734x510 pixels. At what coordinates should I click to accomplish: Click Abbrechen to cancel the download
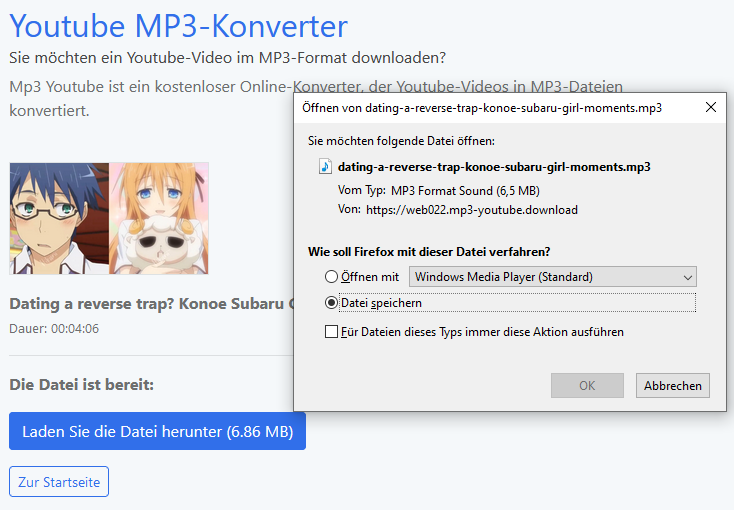(x=673, y=385)
